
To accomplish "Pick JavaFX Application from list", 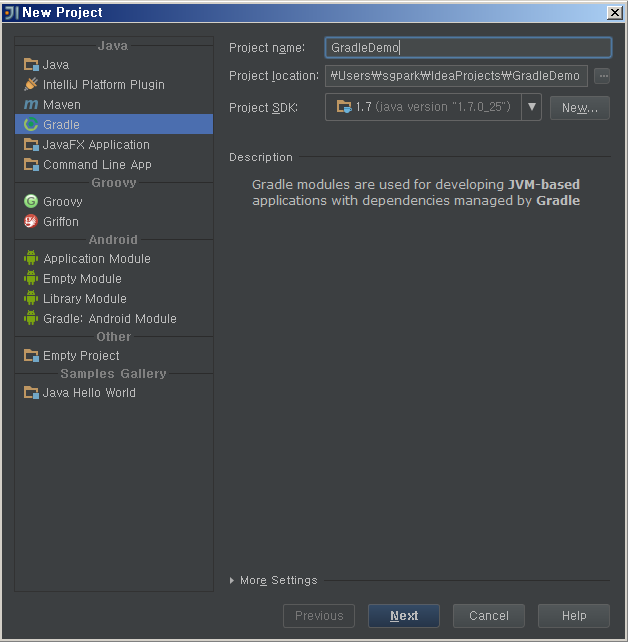I will (114, 145).
